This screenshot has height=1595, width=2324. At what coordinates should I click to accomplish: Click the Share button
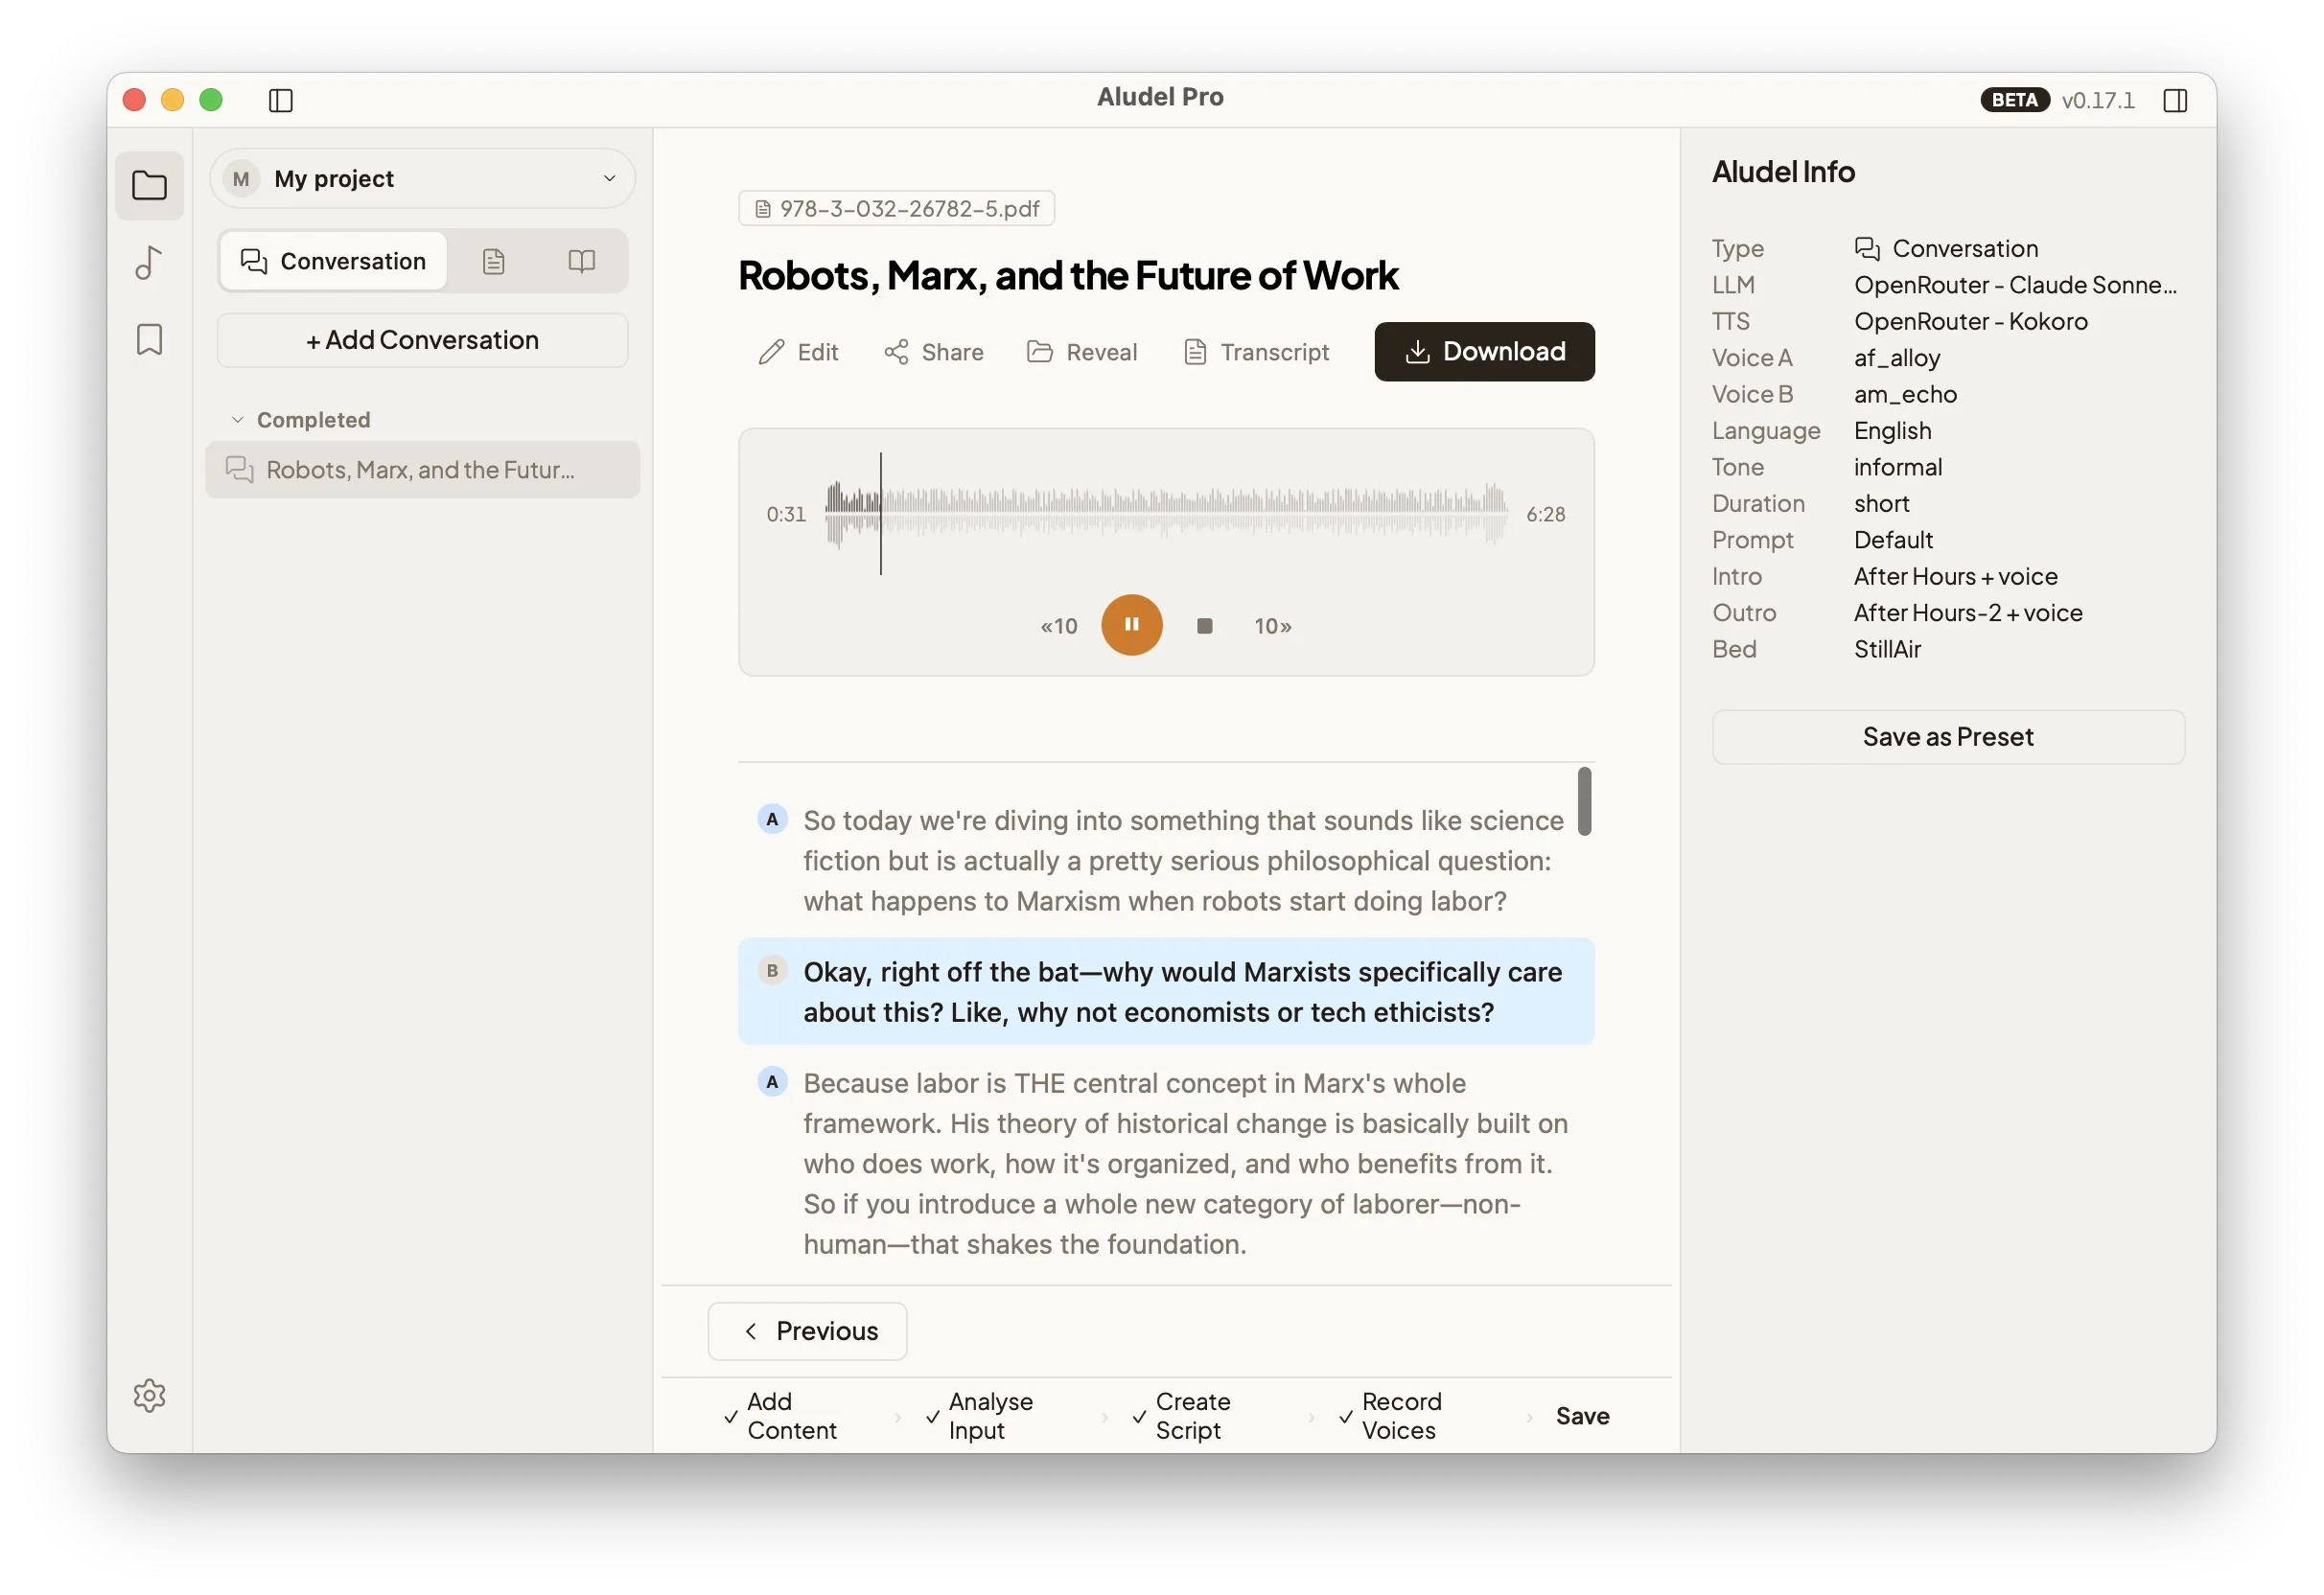[933, 352]
